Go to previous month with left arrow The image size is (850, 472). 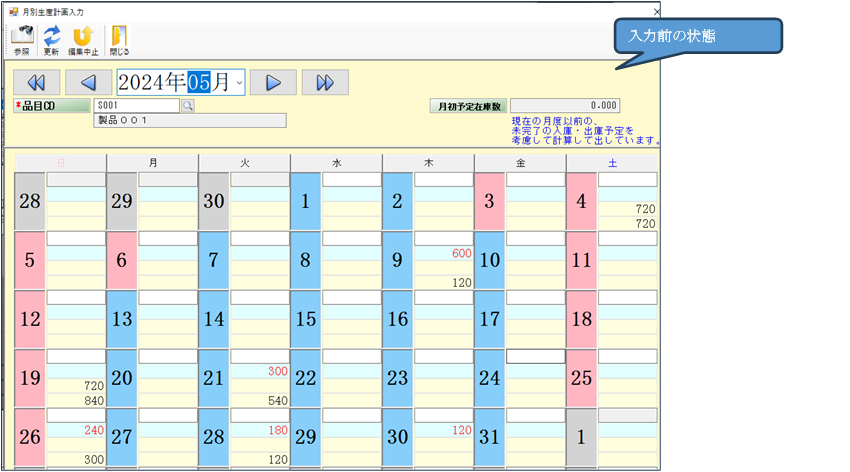(x=88, y=82)
